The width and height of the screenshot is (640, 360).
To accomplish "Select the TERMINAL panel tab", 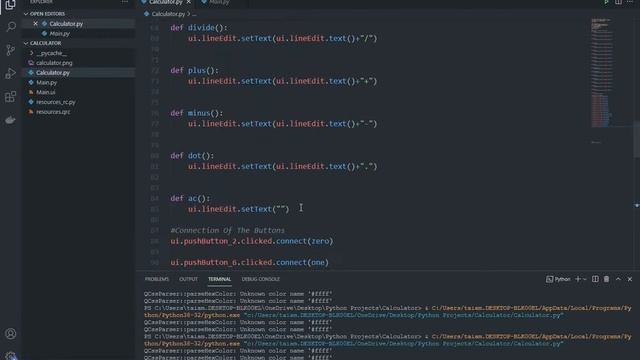I will tap(220, 279).
